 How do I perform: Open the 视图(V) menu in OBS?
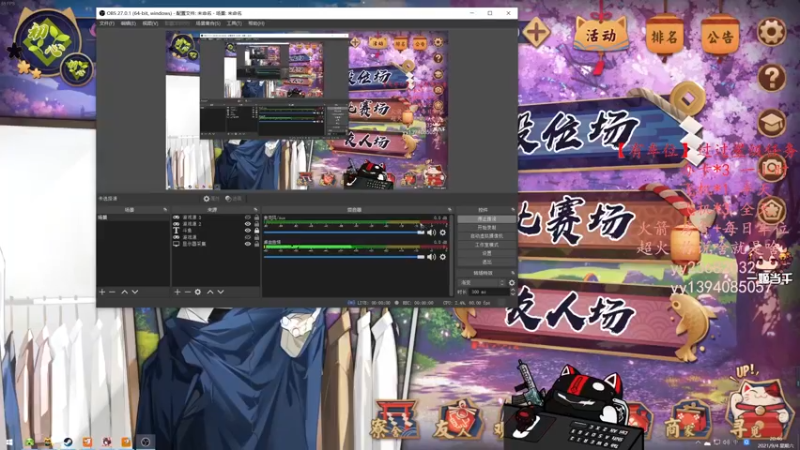click(x=150, y=23)
